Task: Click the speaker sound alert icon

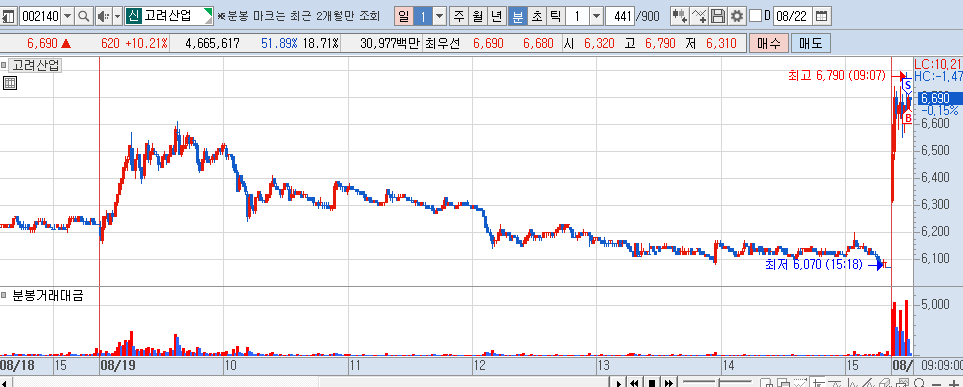Action: coord(104,16)
